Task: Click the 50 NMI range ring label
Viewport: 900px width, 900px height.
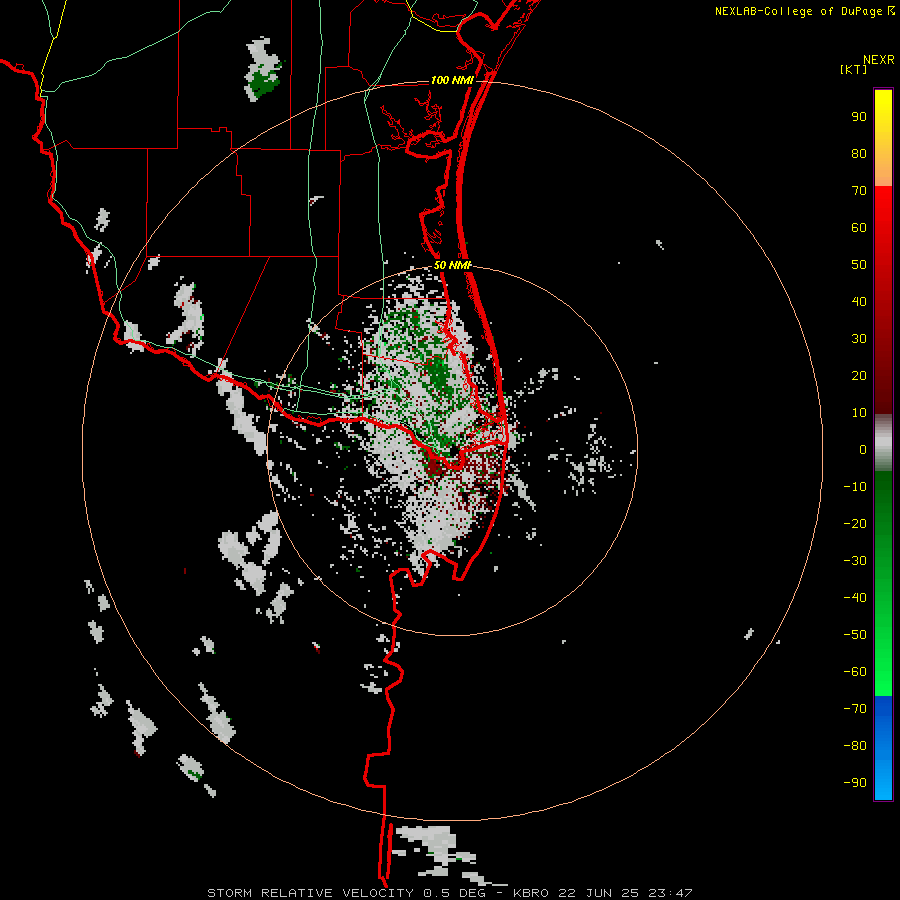Action: pos(452,265)
